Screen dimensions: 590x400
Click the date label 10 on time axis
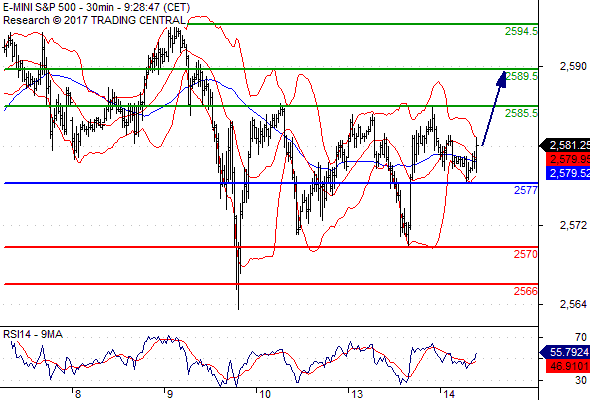265,394
